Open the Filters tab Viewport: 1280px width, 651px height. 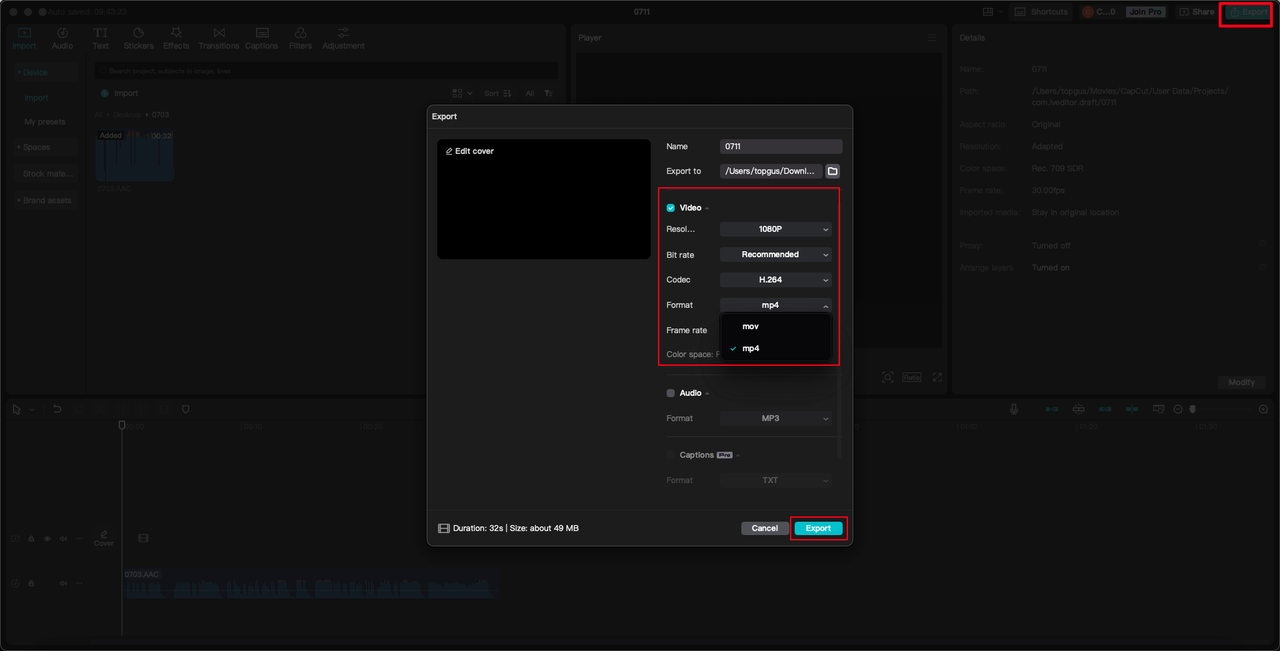pos(300,39)
